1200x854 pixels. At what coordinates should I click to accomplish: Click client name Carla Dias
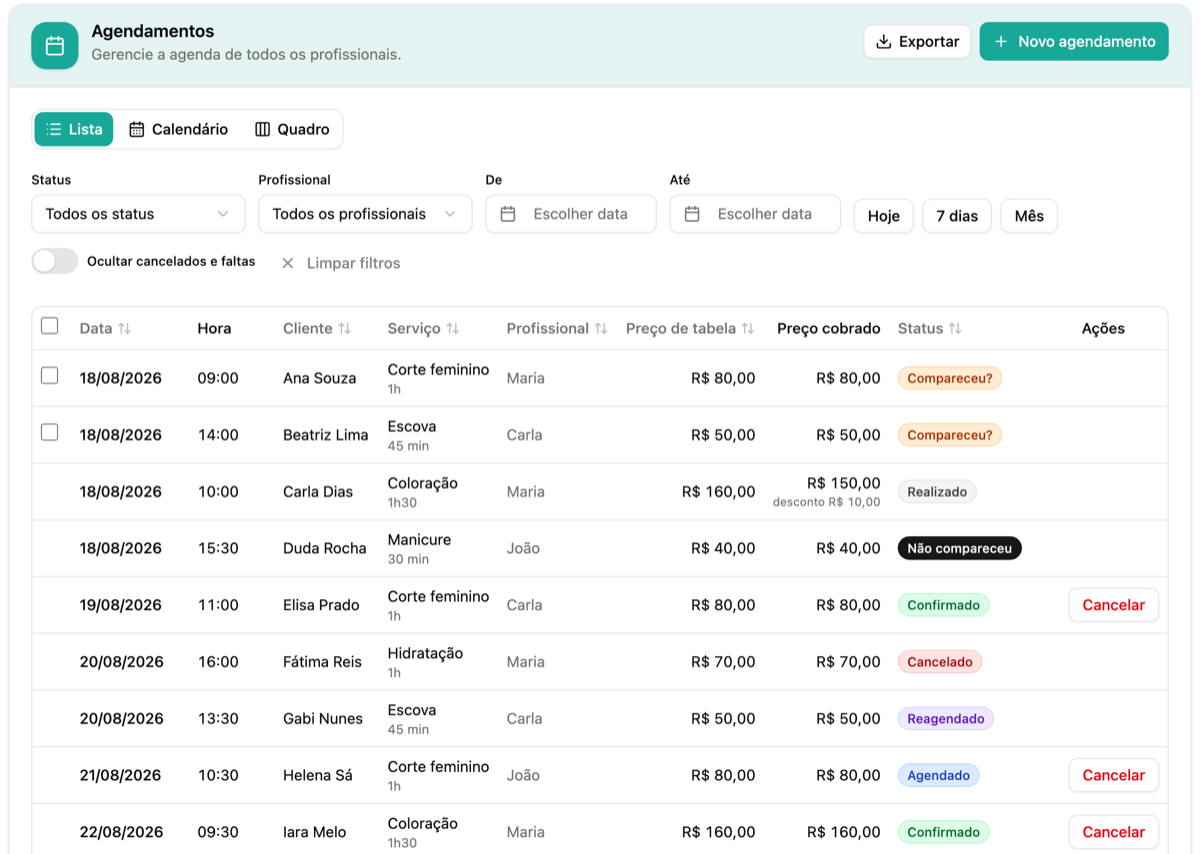pyautogui.click(x=318, y=492)
